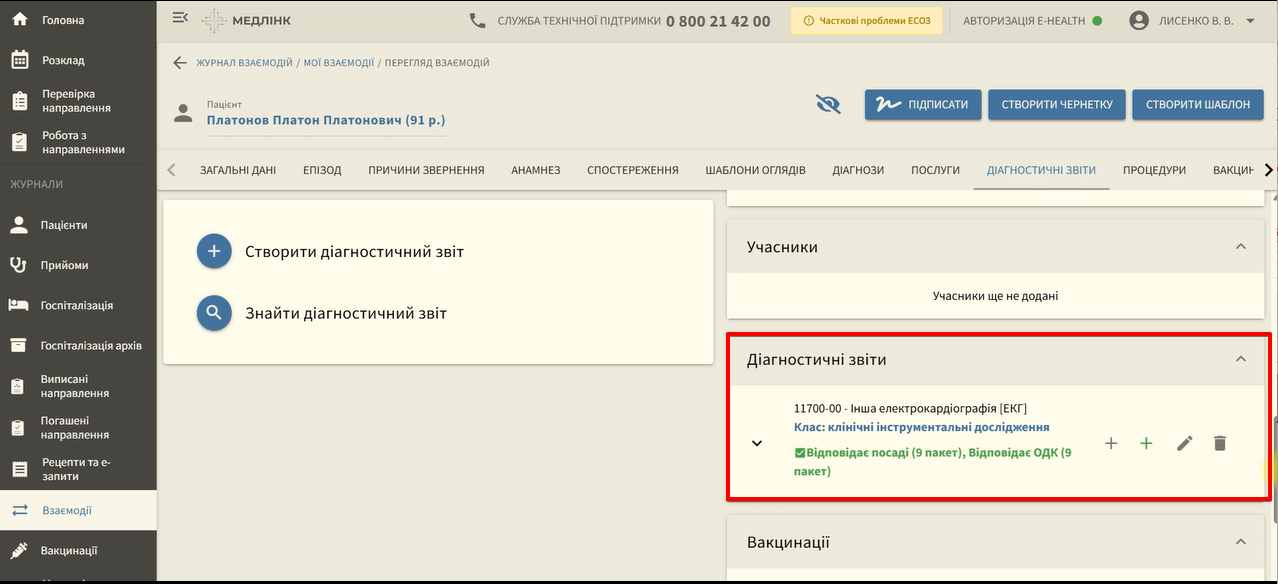The image size is (1278, 584).
Task: Open the Лисенко В. В. user dropdown arrow
Action: pos(1250,20)
